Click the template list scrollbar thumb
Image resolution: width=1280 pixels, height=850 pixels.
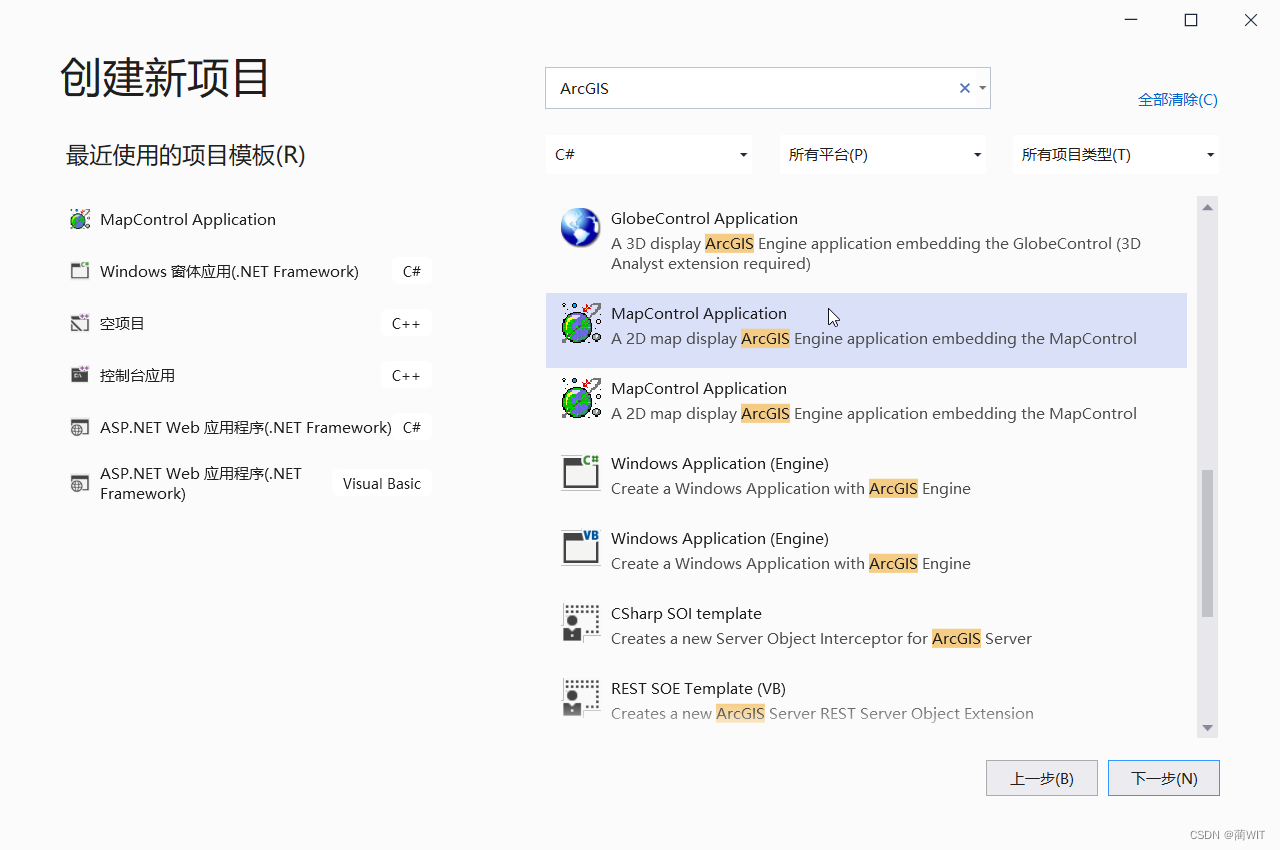[x=1207, y=543]
